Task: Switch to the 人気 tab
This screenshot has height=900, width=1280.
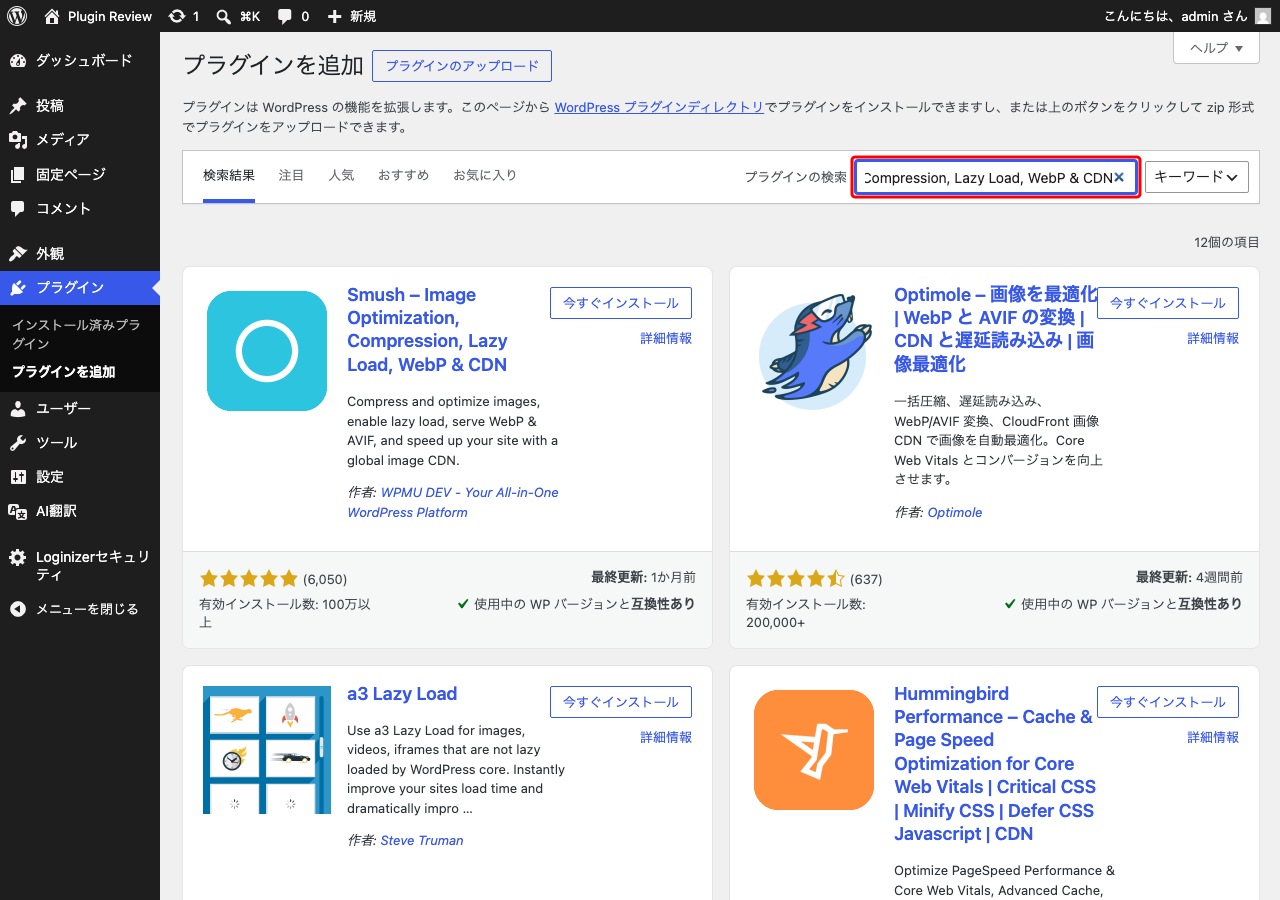Action: pos(341,176)
